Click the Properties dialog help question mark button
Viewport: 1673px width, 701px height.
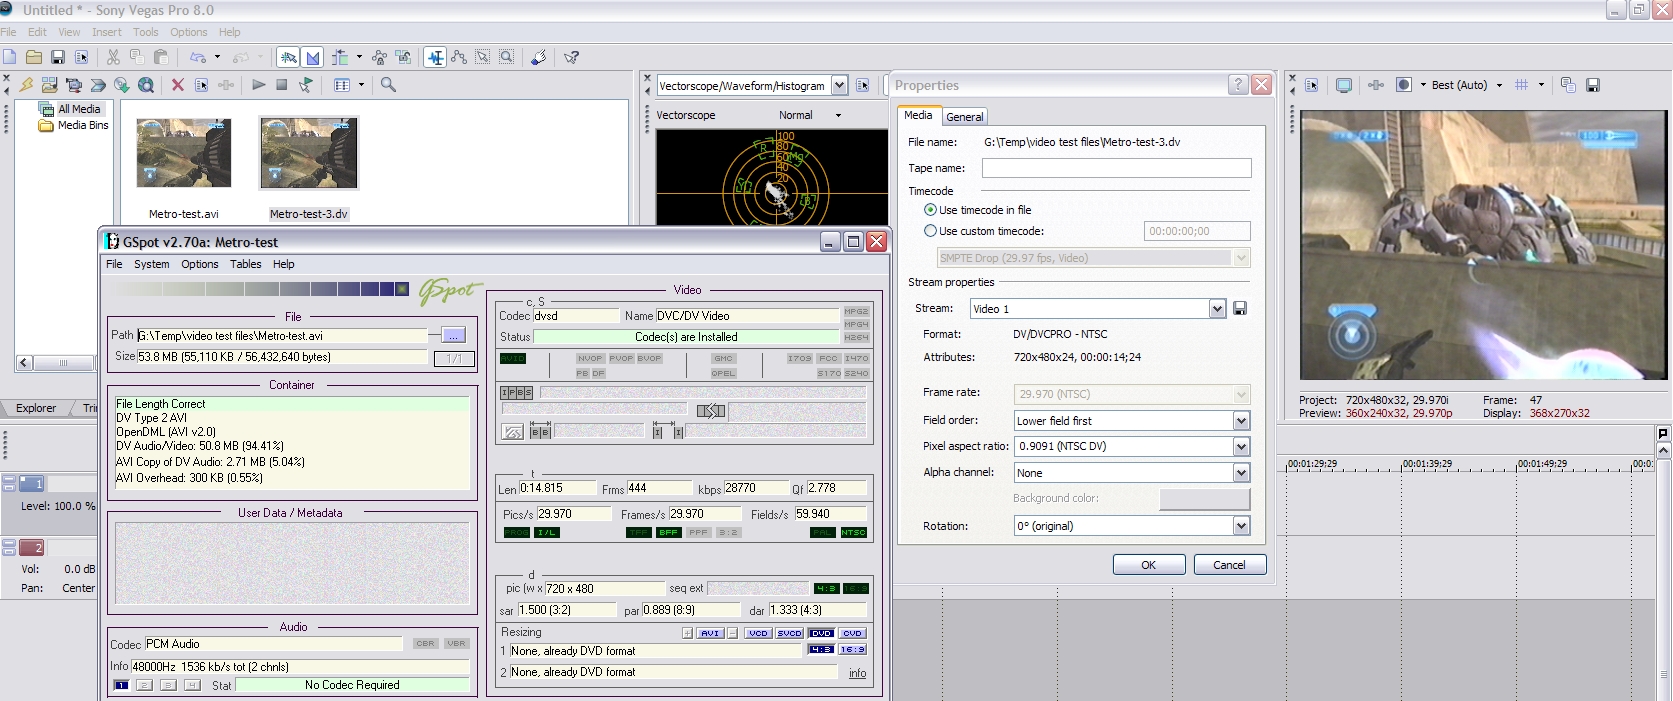tap(1238, 85)
